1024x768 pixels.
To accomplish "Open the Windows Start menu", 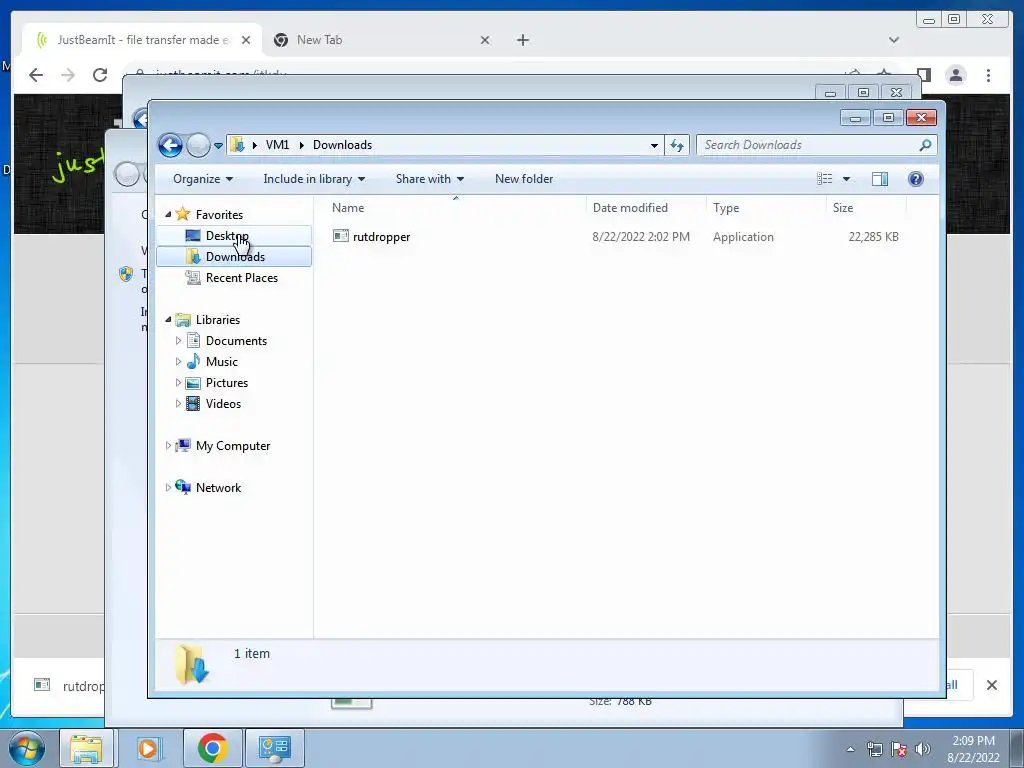I will pos(27,748).
